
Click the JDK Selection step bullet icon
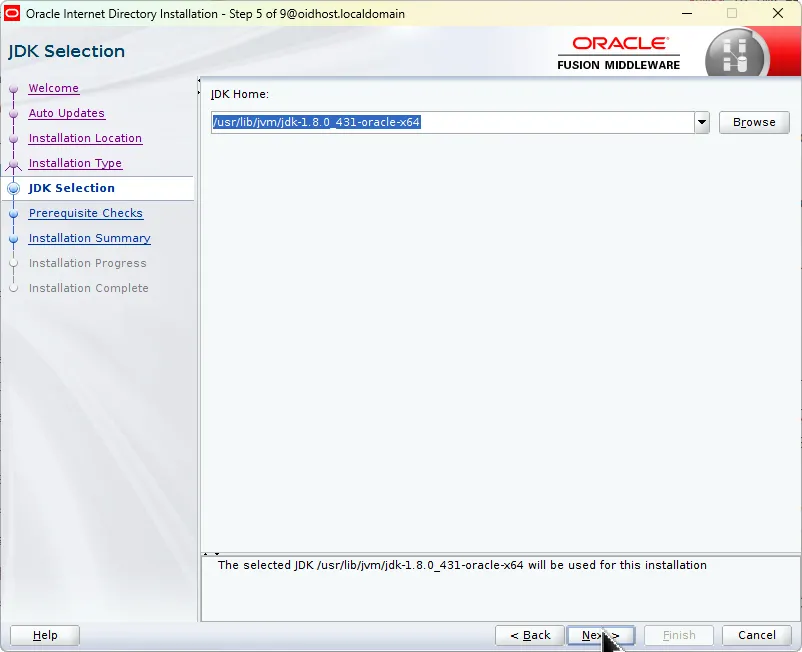14,189
